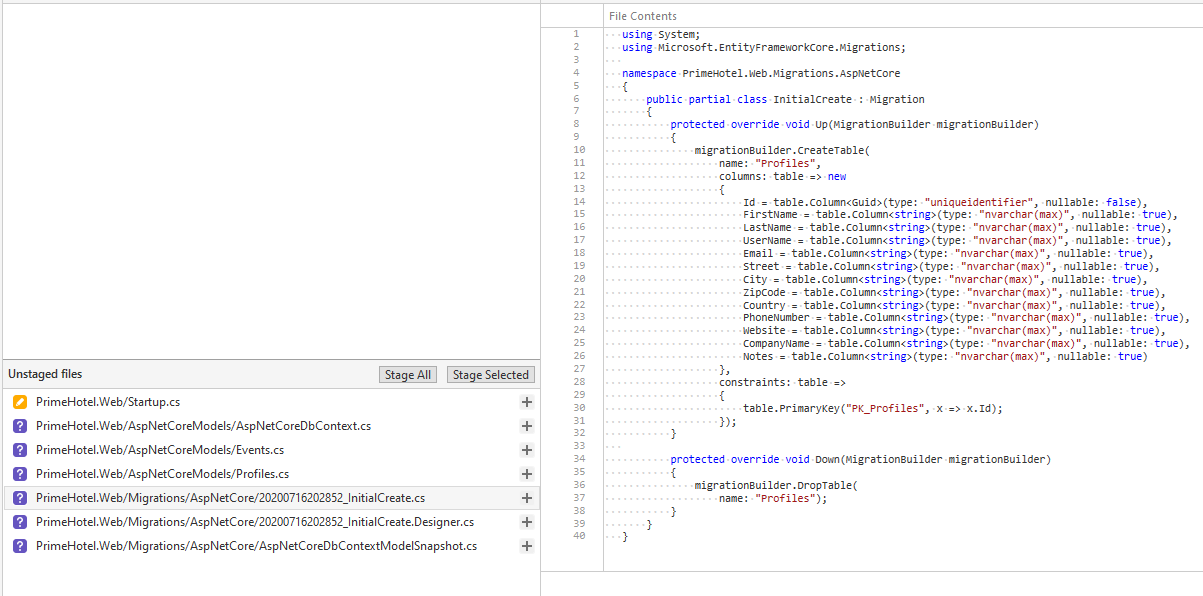
Task: Select 20200716202852_InitialCreate.cs file row
Action: [271, 498]
